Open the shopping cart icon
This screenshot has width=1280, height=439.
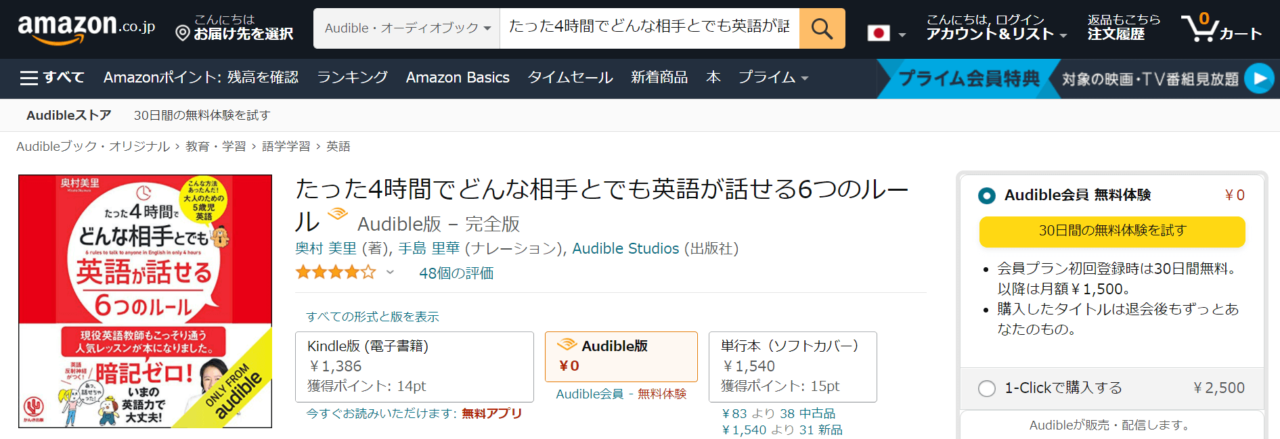1196,28
